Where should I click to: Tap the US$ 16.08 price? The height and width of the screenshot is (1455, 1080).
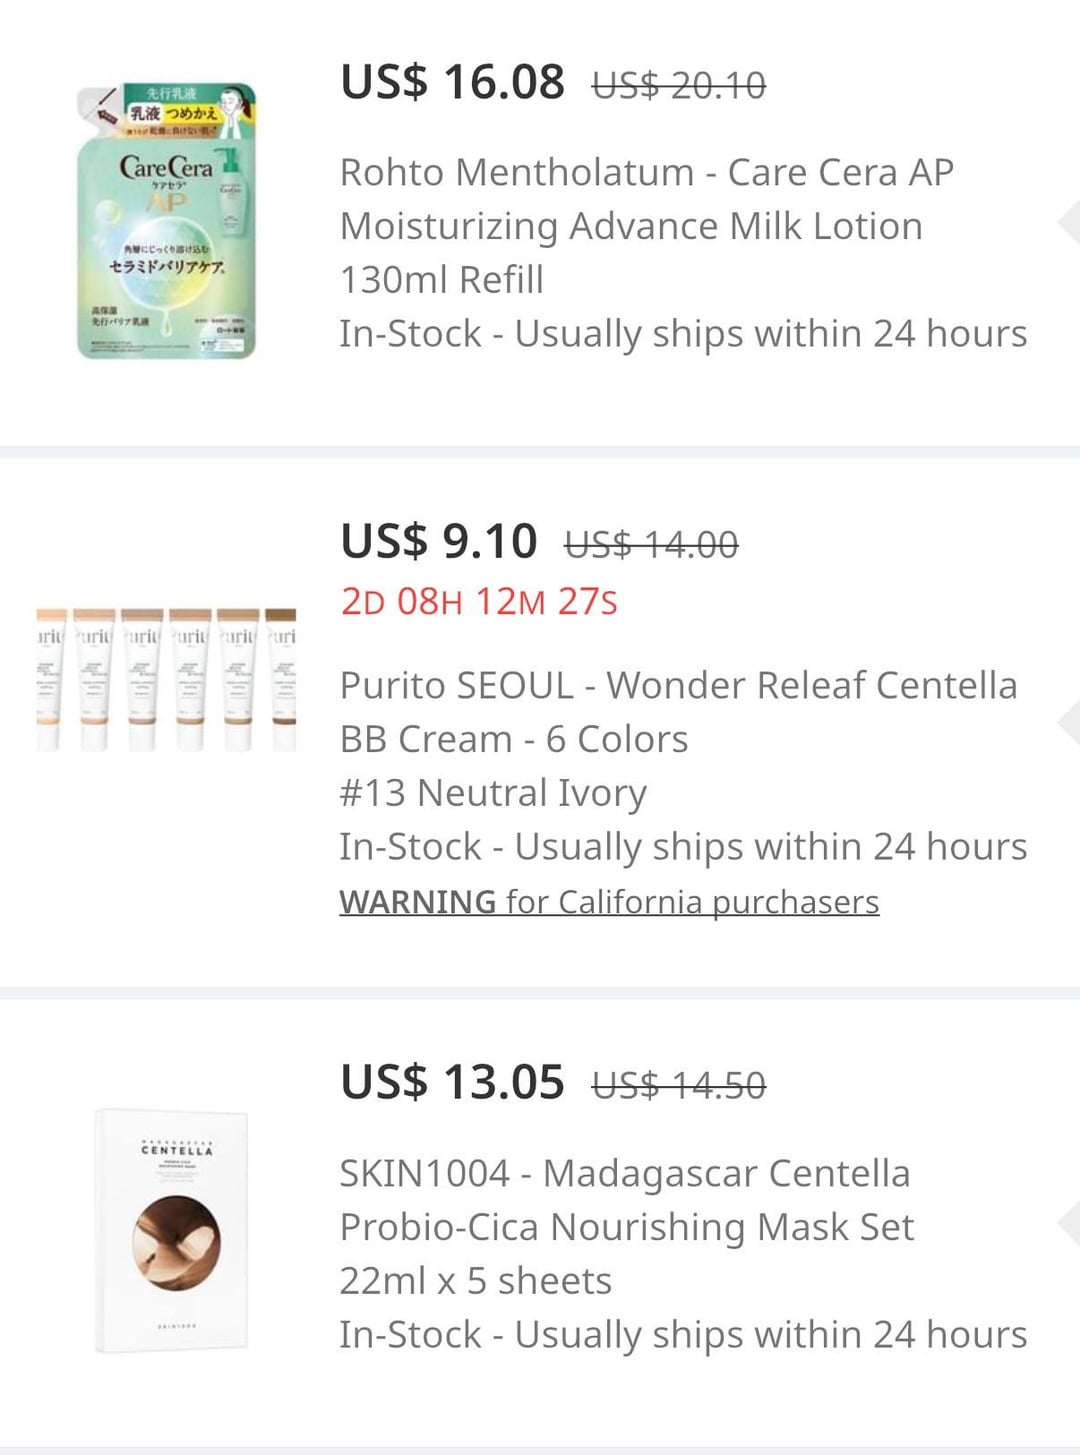(x=452, y=82)
